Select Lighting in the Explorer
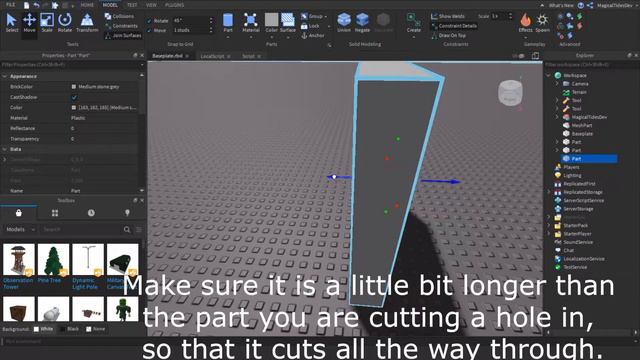640x360 pixels. coord(572,176)
